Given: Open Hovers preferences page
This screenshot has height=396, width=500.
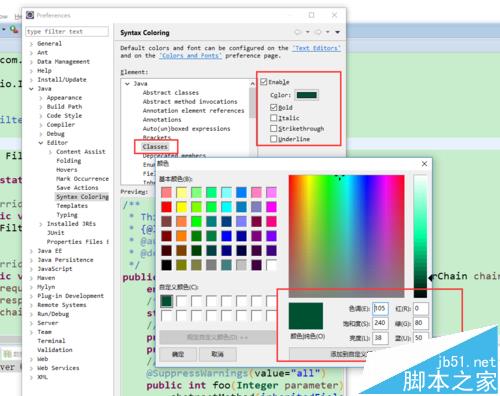Looking at the screenshot, I should tap(67, 170).
